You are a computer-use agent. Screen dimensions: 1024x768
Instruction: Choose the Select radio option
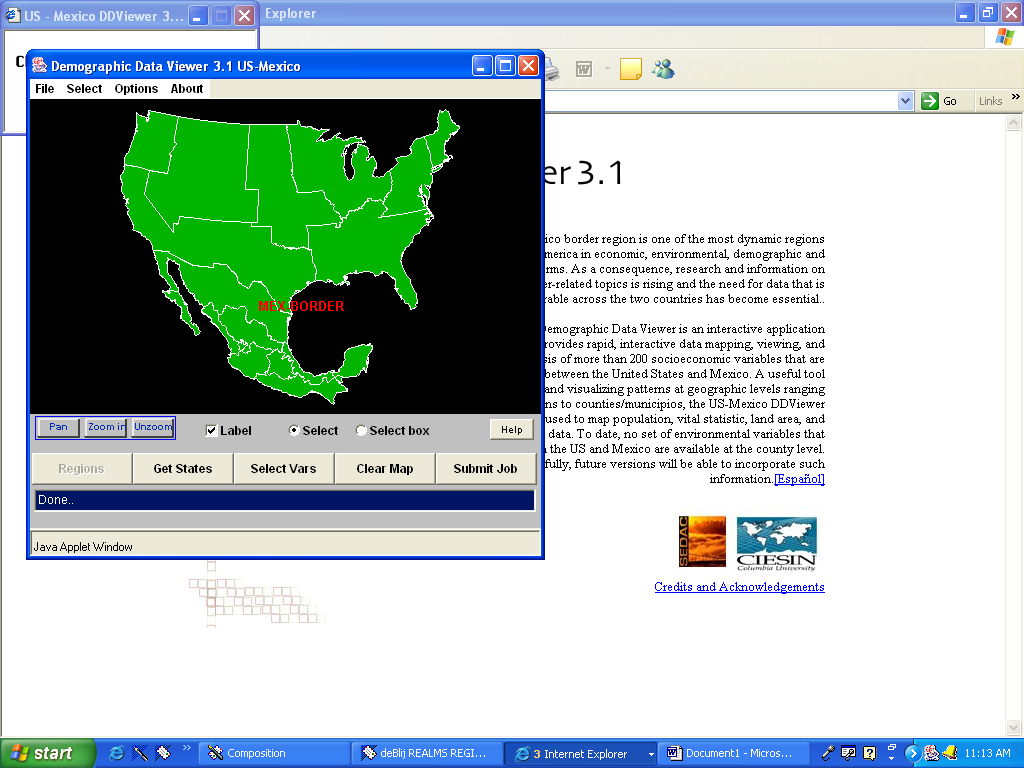295,430
